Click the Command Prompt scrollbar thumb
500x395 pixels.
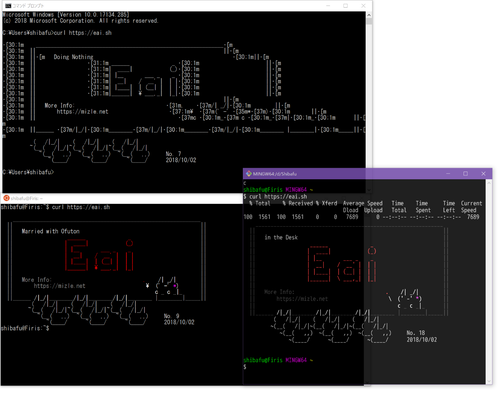tap(369, 22)
